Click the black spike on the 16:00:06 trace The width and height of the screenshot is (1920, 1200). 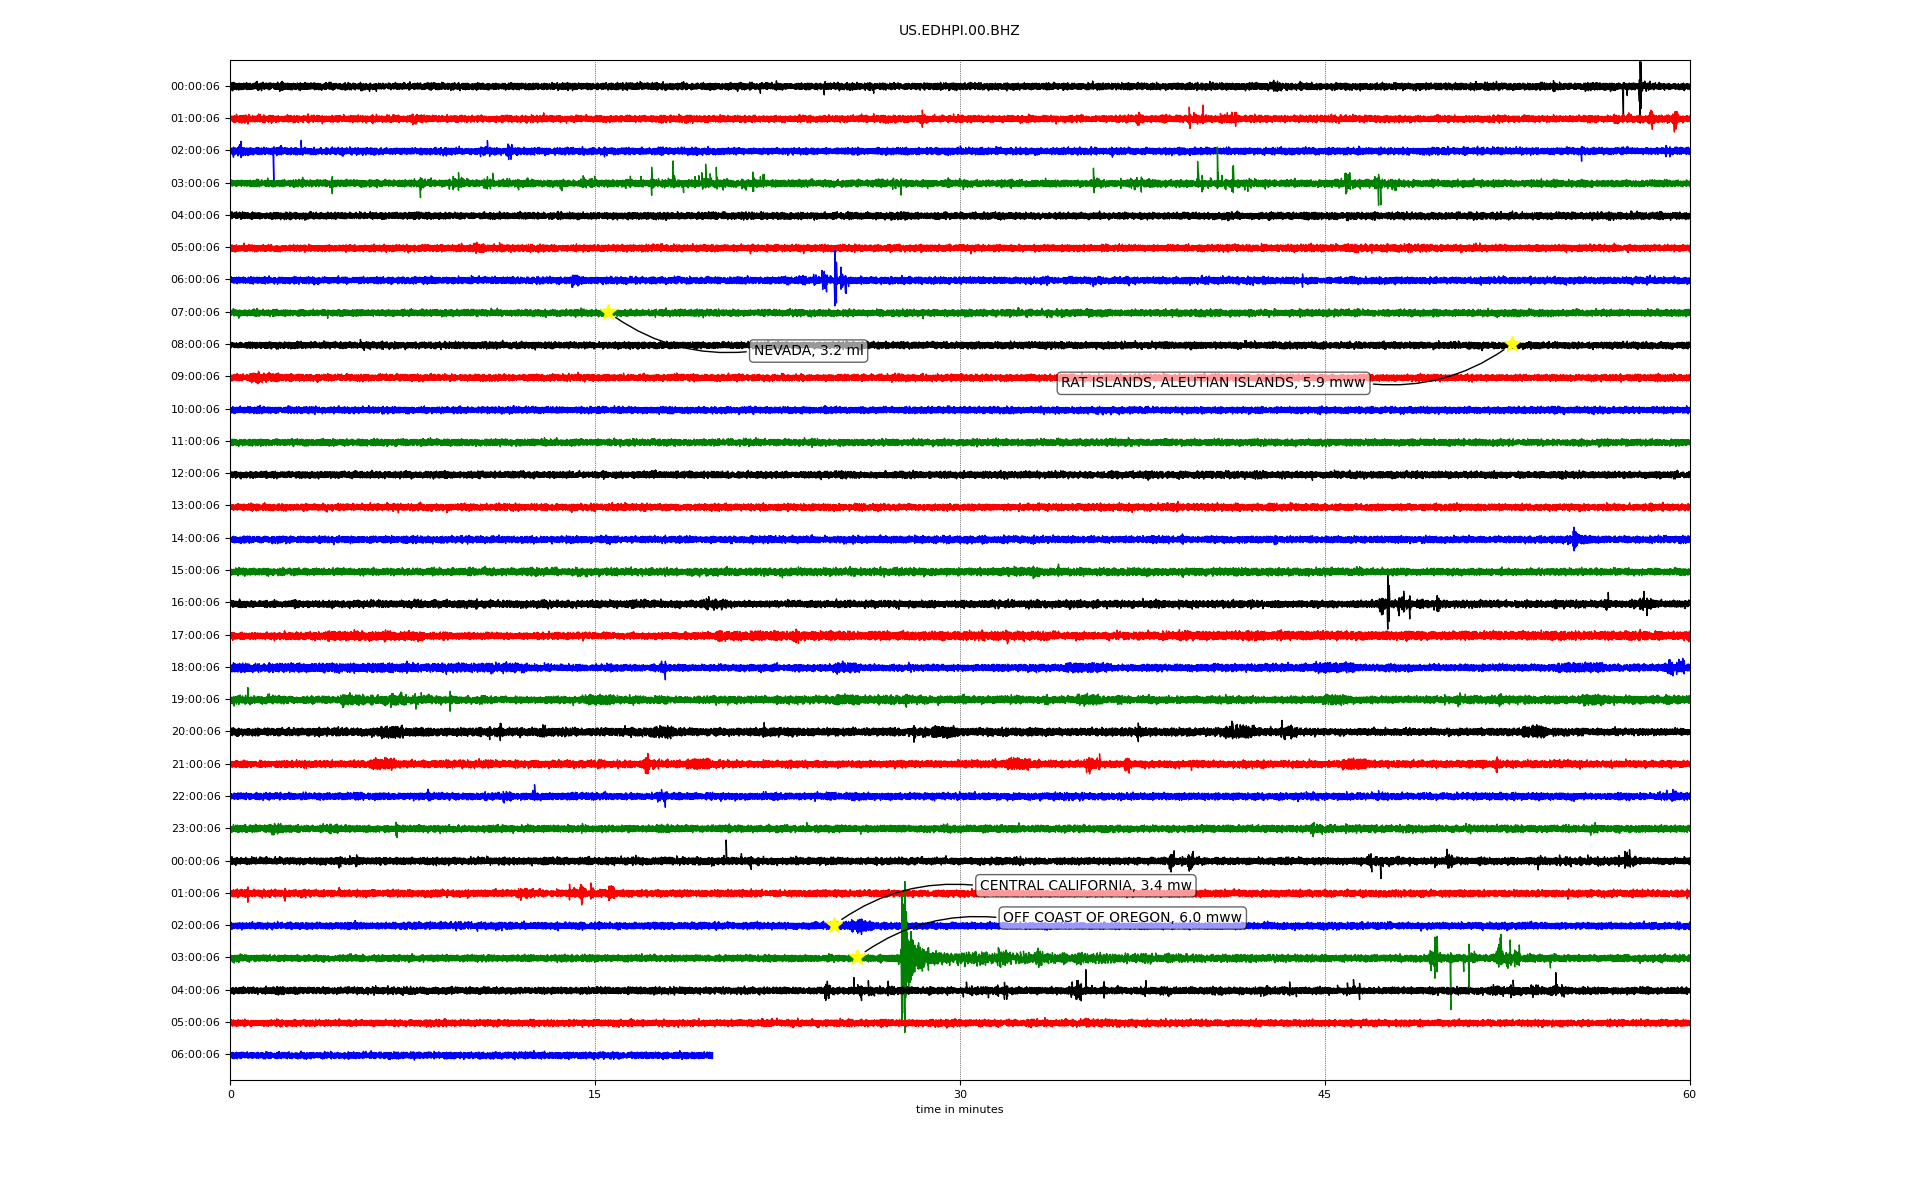(1388, 602)
